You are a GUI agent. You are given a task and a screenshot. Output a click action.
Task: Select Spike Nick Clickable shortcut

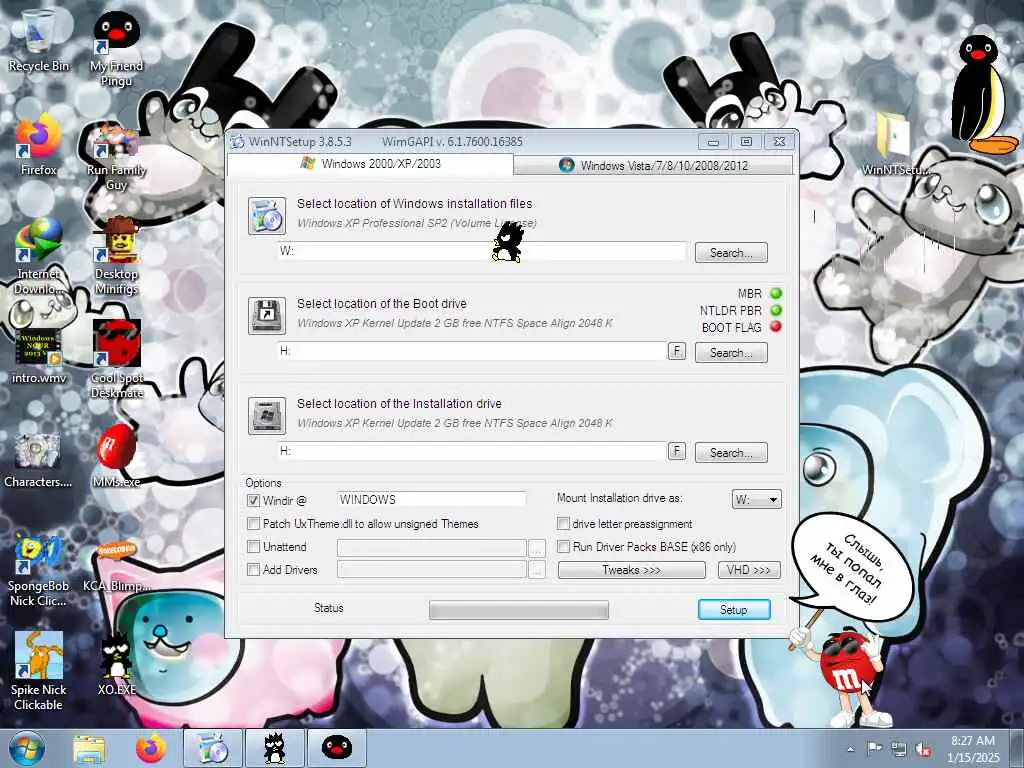(x=39, y=671)
